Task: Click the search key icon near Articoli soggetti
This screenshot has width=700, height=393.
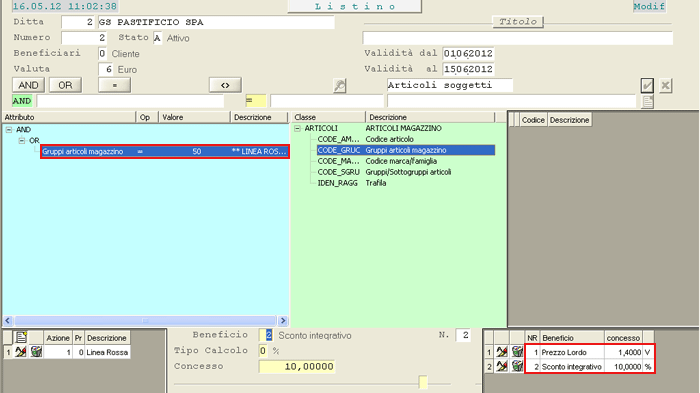Action: (340, 85)
